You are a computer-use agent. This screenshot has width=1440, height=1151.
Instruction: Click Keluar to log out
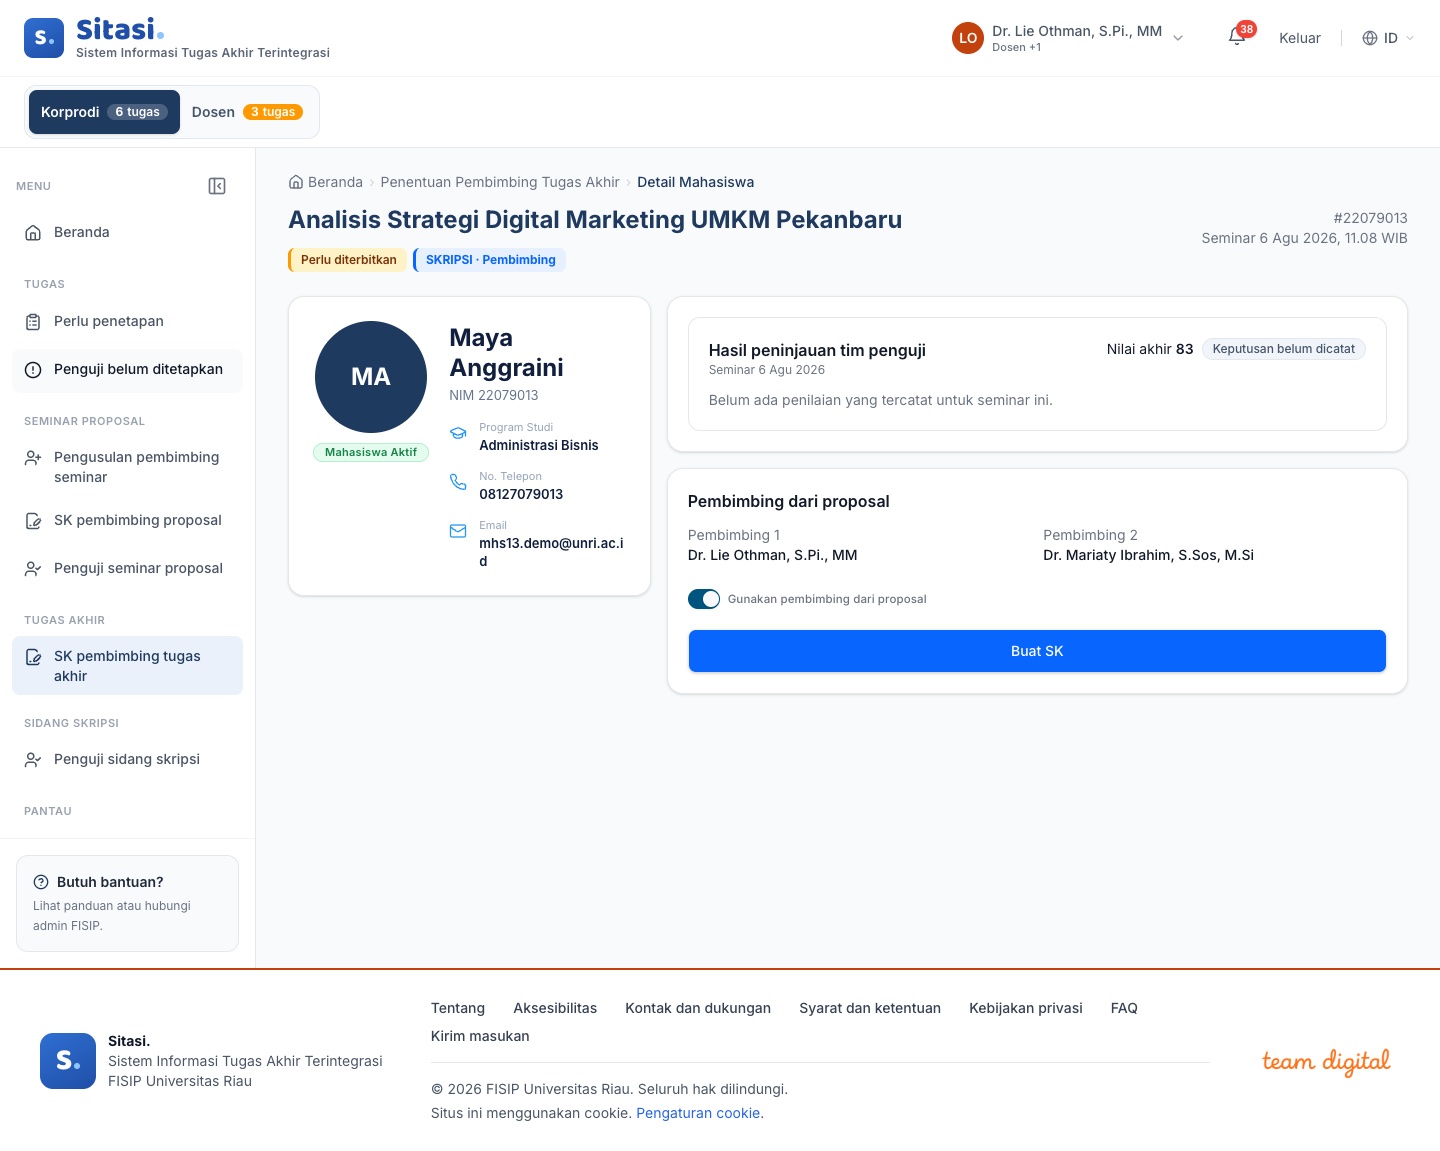[x=1300, y=38]
